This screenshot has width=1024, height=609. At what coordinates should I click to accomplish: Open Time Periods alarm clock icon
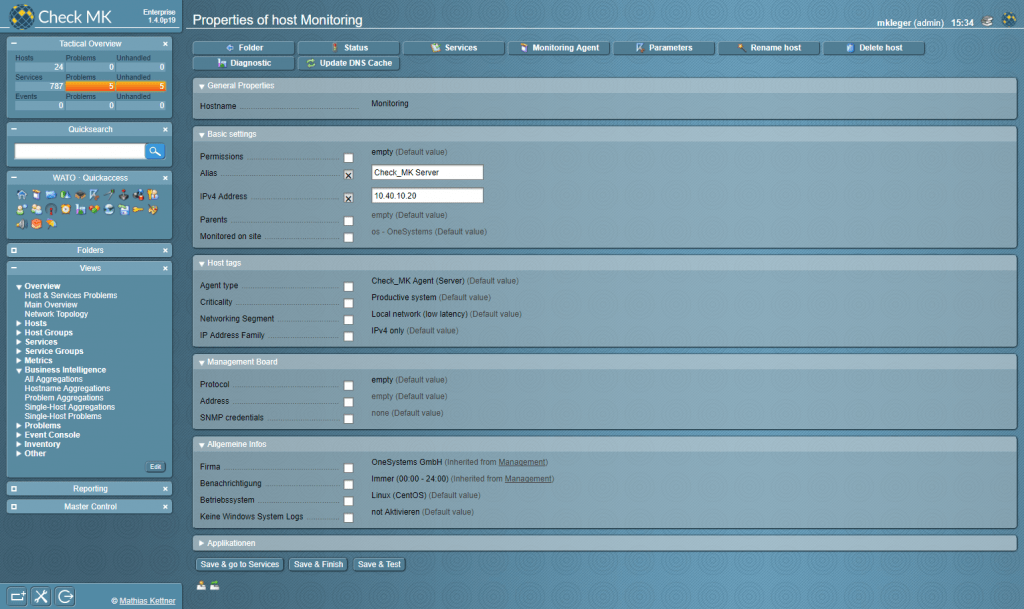pos(65,210)
